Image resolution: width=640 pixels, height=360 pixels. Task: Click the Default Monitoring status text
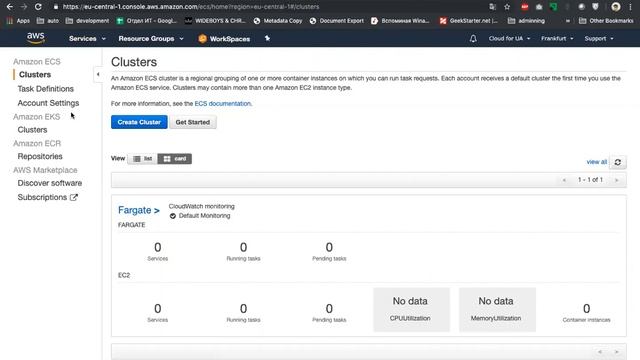pyautogui.click(x=204, y=216)
